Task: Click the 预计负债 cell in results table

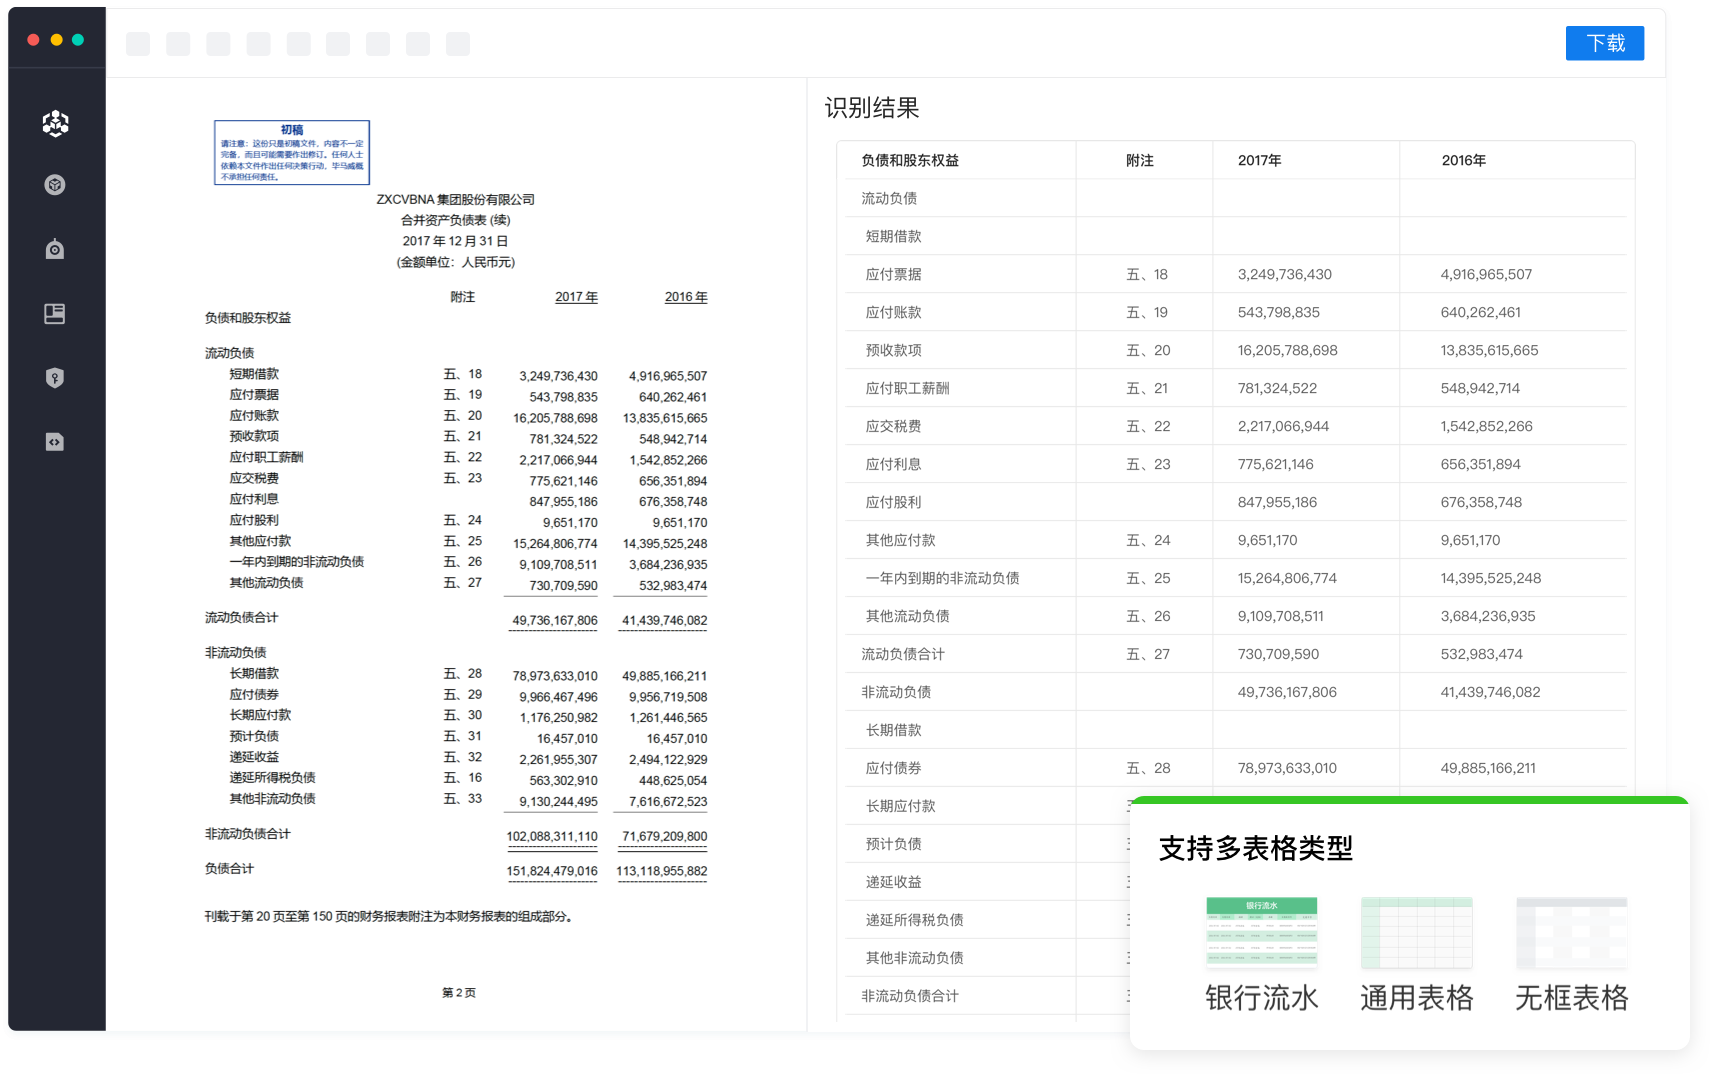Action: pos(893,844)
